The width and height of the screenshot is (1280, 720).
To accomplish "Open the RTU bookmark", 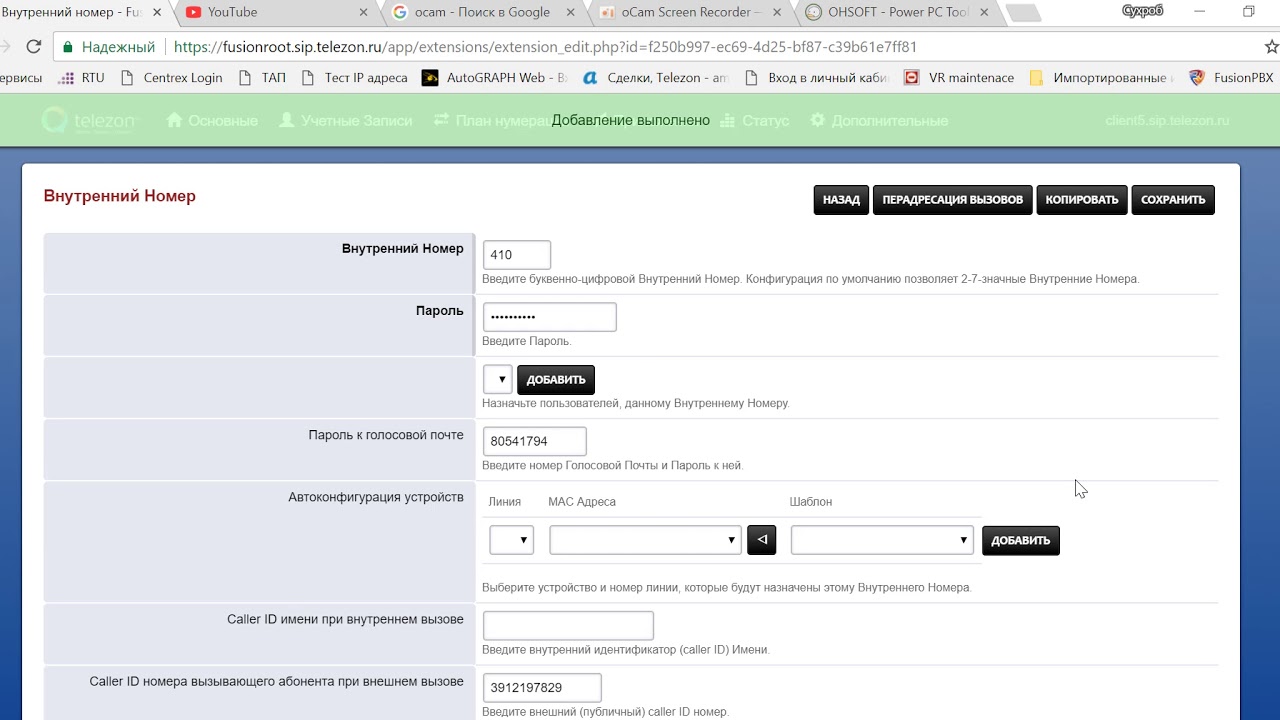I will tap(82, 77).
